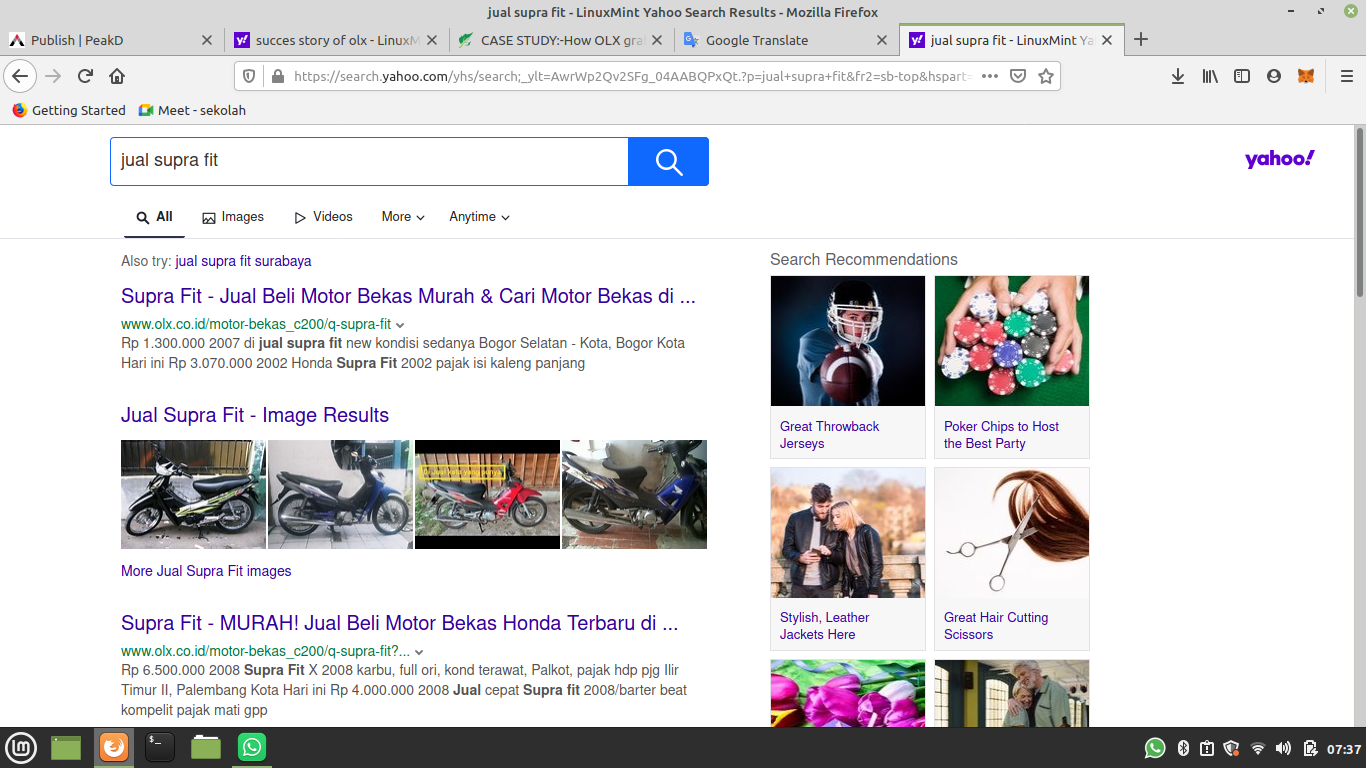Click the WhatsApp tray icon
Viewport: 1366px width, 768px height.
[1155, 748]
